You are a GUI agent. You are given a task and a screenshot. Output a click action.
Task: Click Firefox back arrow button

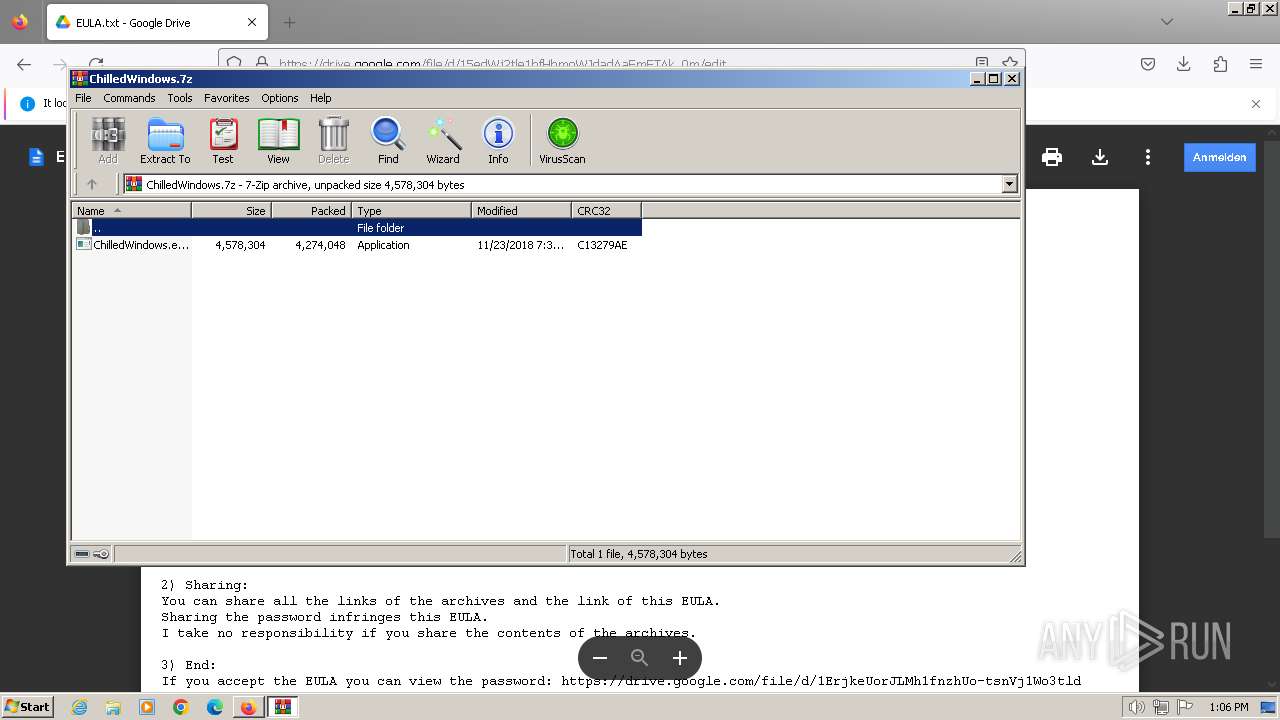24,64
